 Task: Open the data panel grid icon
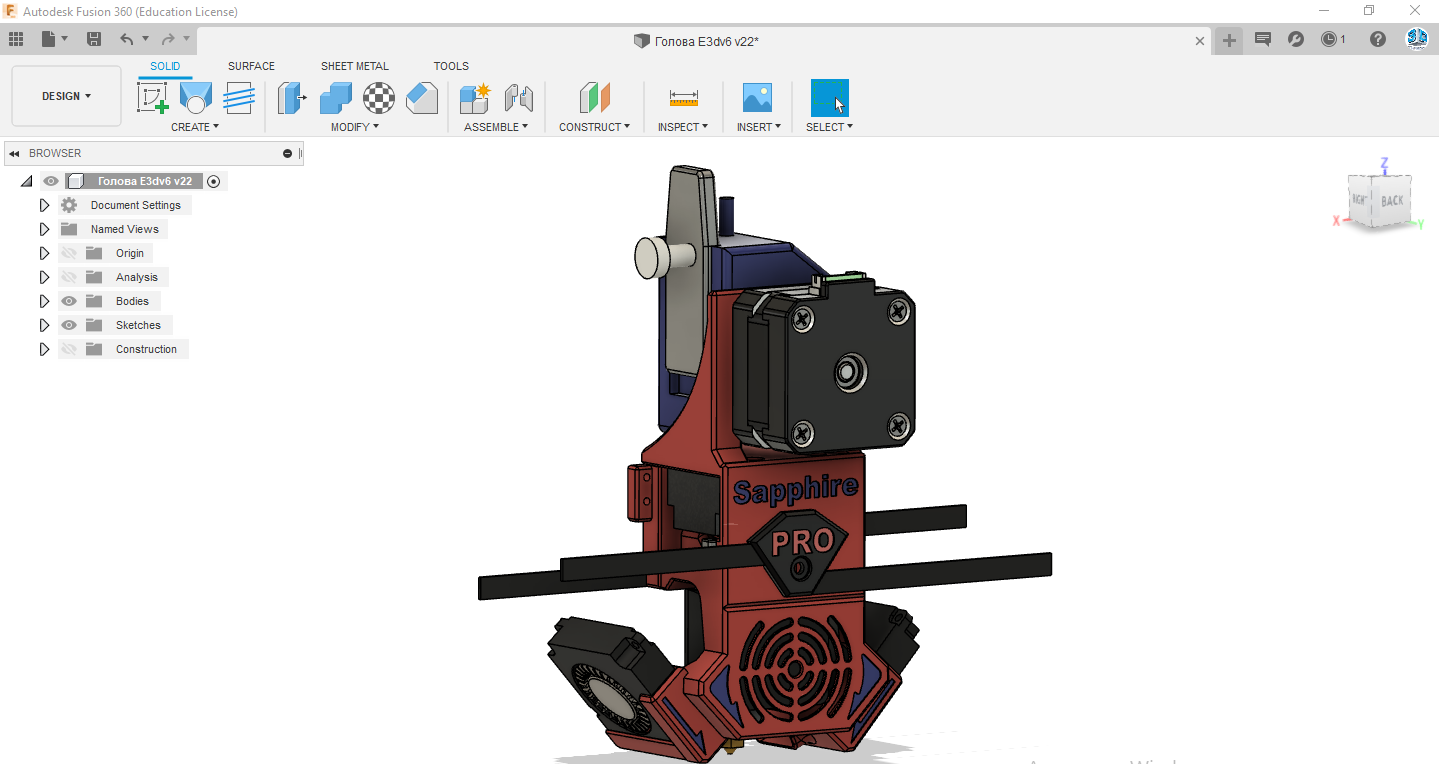(16, 39)
